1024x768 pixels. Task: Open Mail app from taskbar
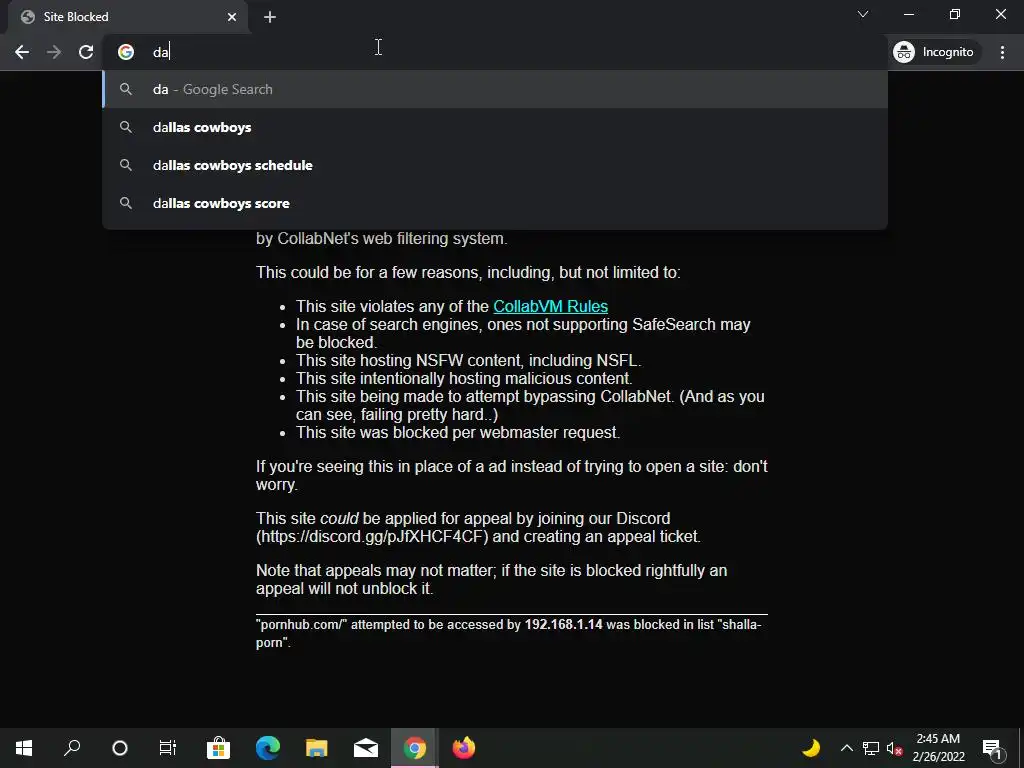coord(366,748)
